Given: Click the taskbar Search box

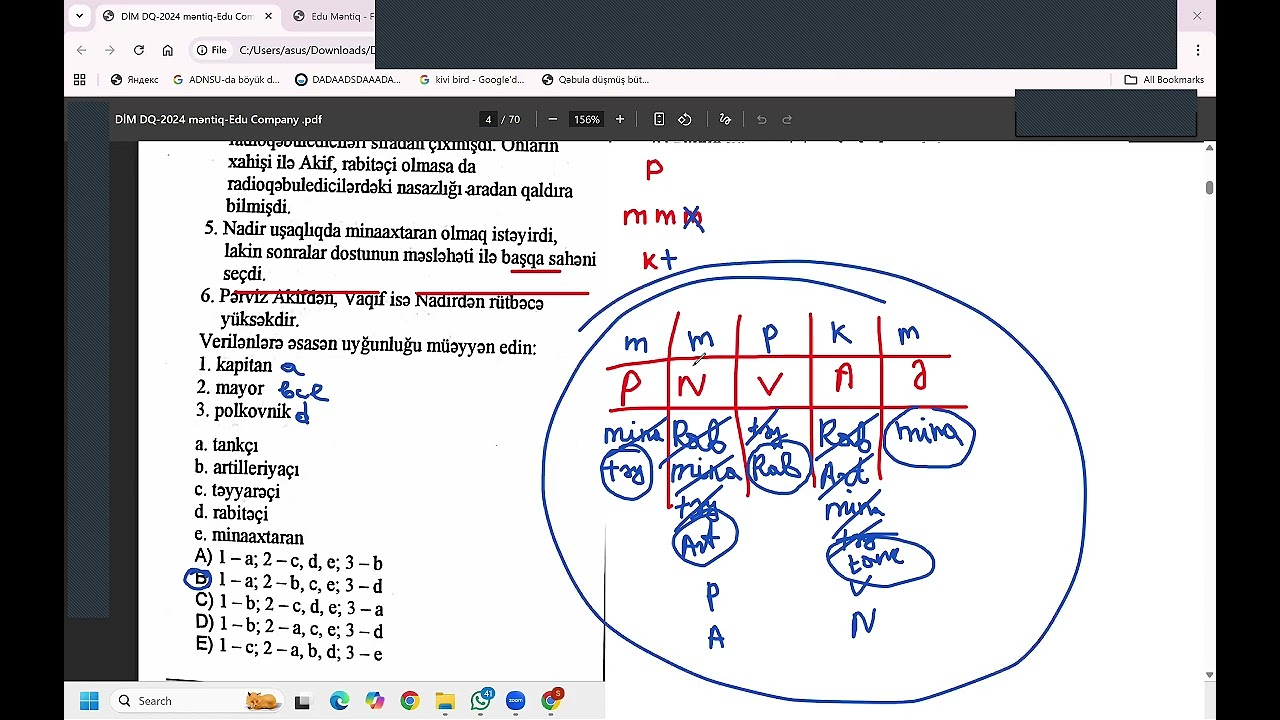Looking at the screenshot, I should tap(196, 701).
